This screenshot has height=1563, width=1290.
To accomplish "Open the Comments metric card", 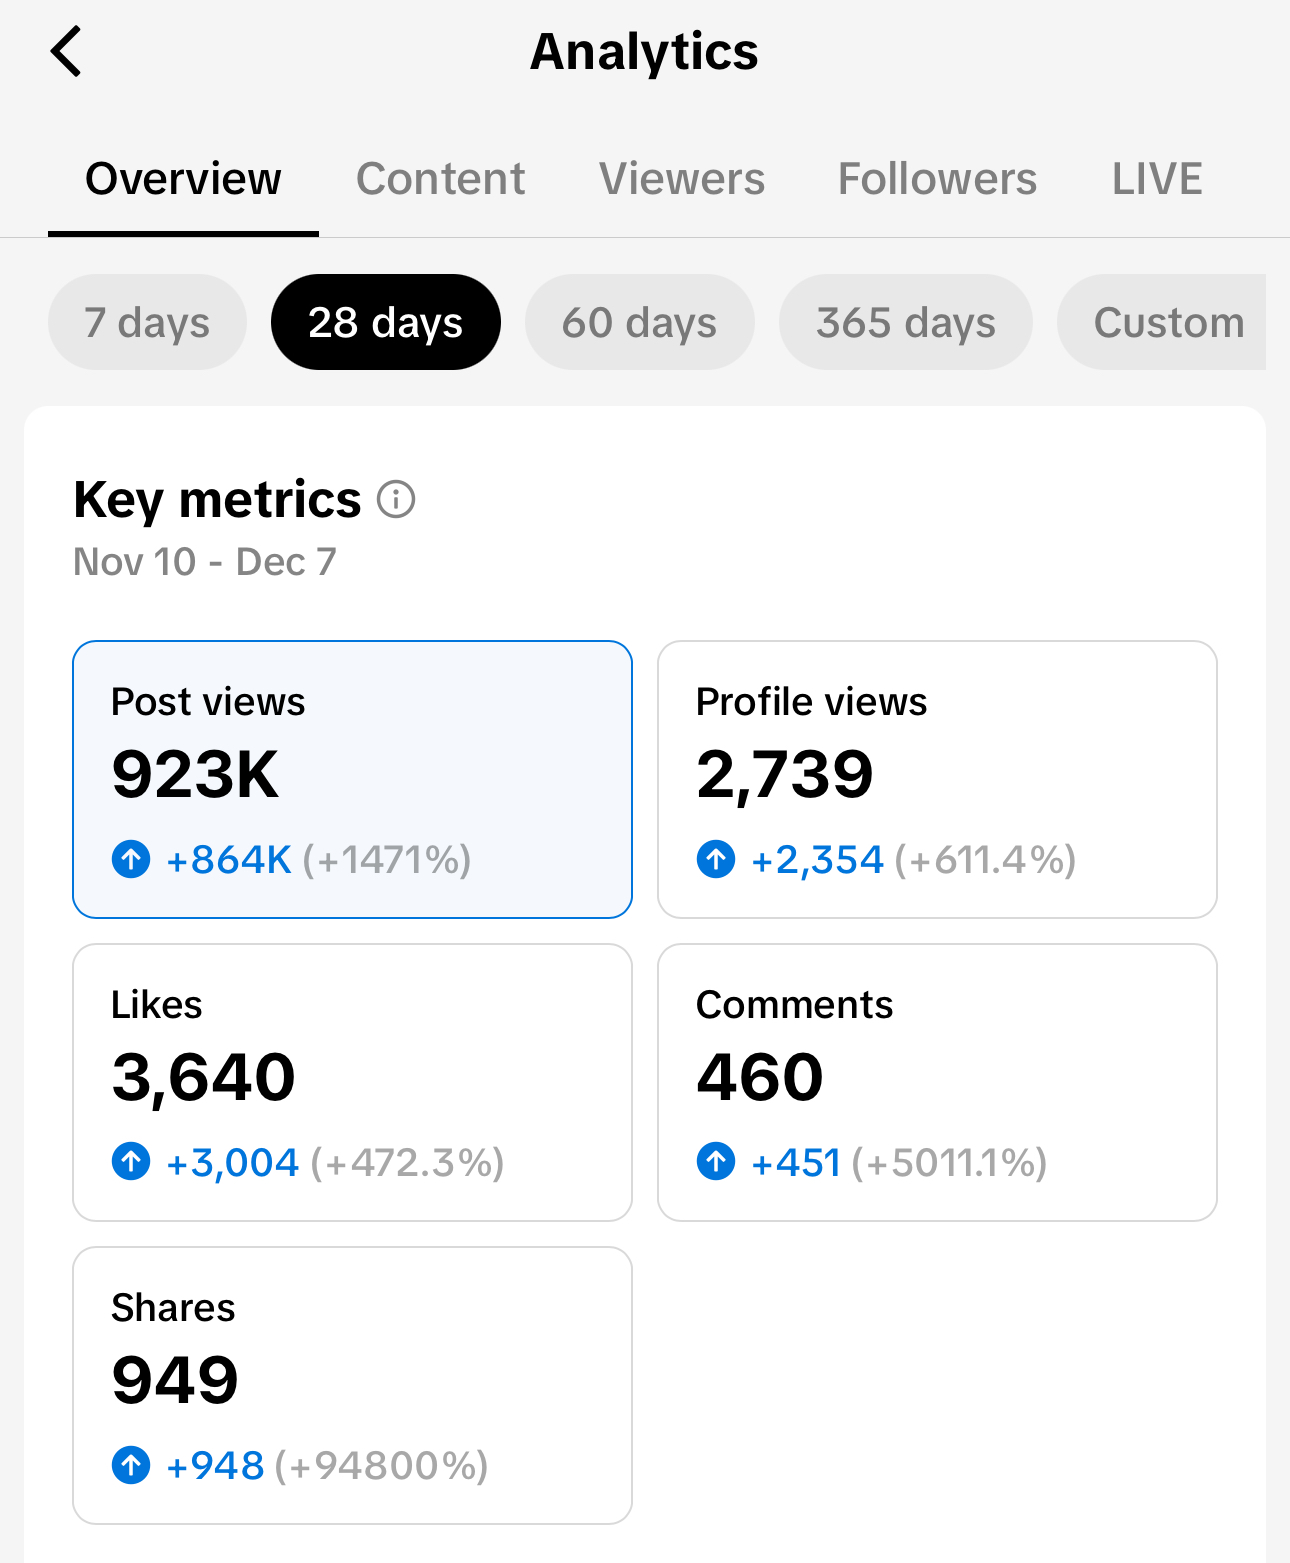I will coord(937,1082).
